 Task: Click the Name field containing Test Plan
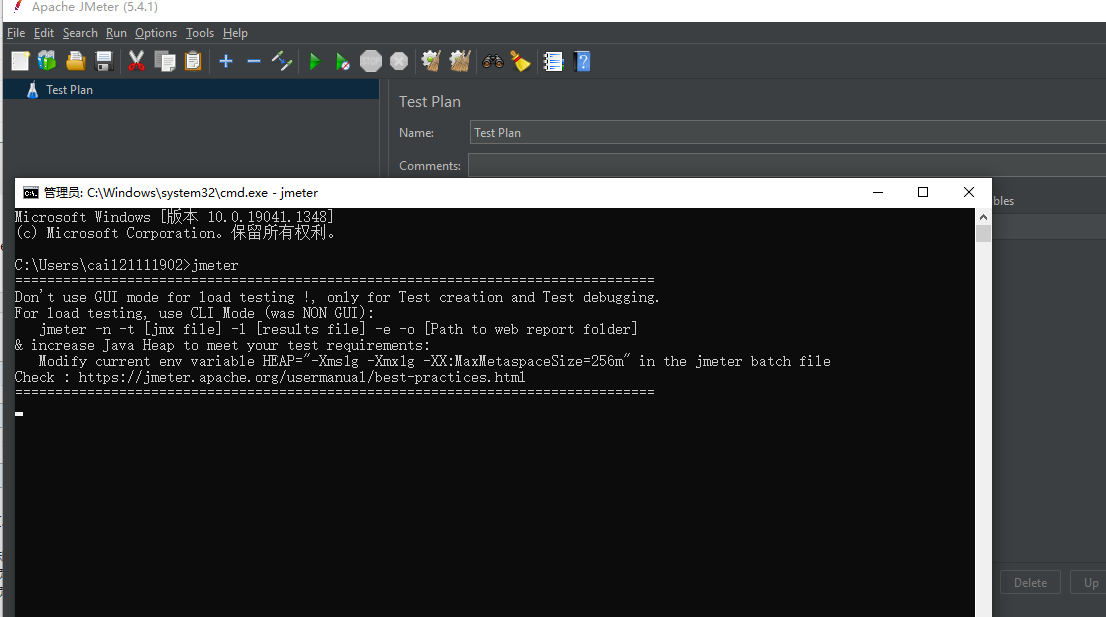[x=788, y=133]
